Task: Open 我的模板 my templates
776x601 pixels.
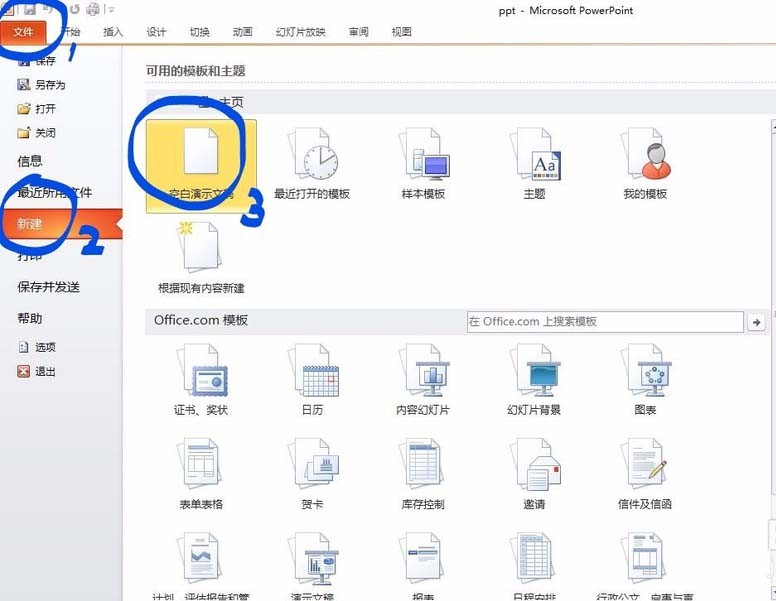Action: click(x=645, y=164)
